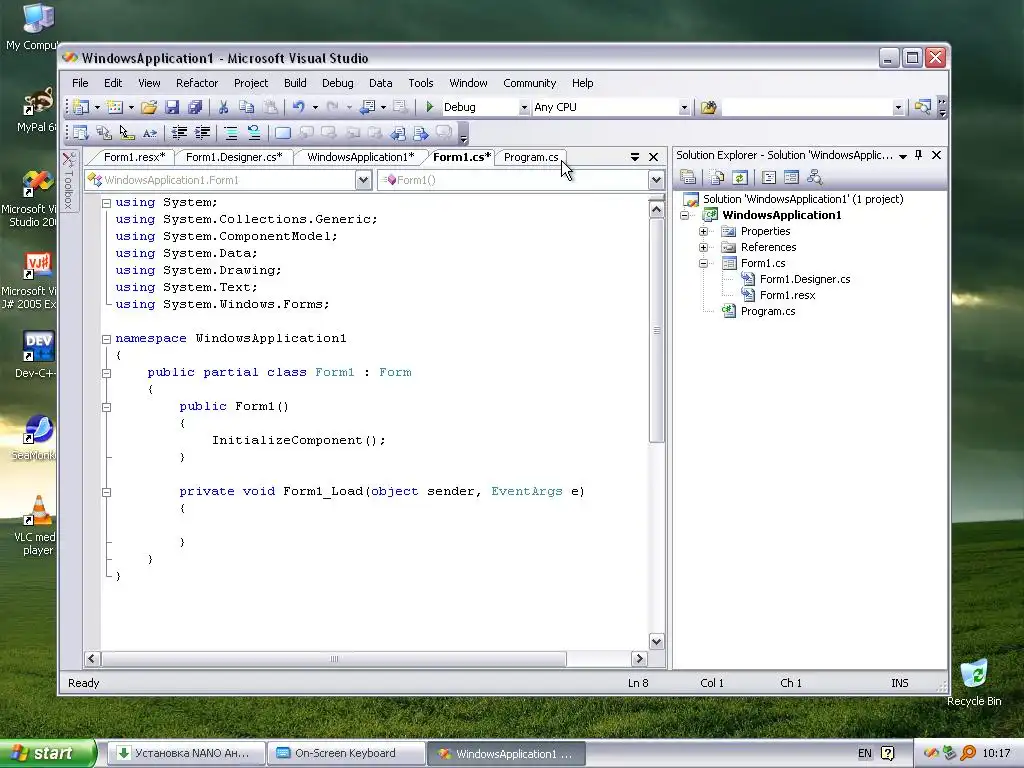Toggle auto-hide pin on Solution Explorer
This screenshot has width=1024, height=768.
(x=919, y=155)
